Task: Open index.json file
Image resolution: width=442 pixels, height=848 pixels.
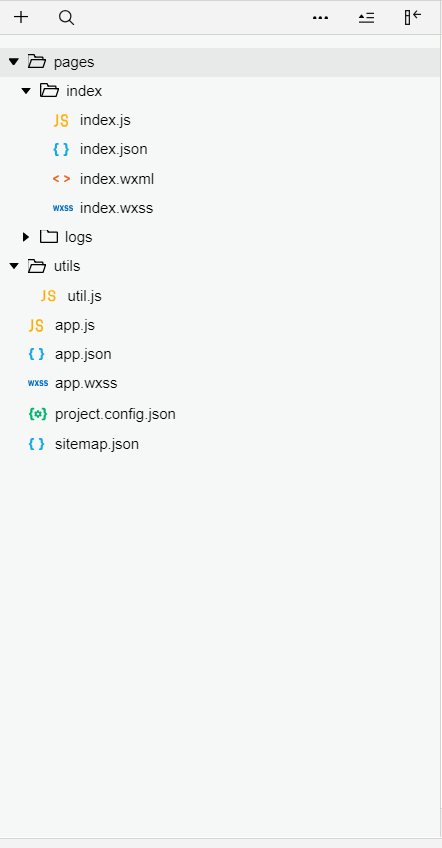Action: (114, 149)
